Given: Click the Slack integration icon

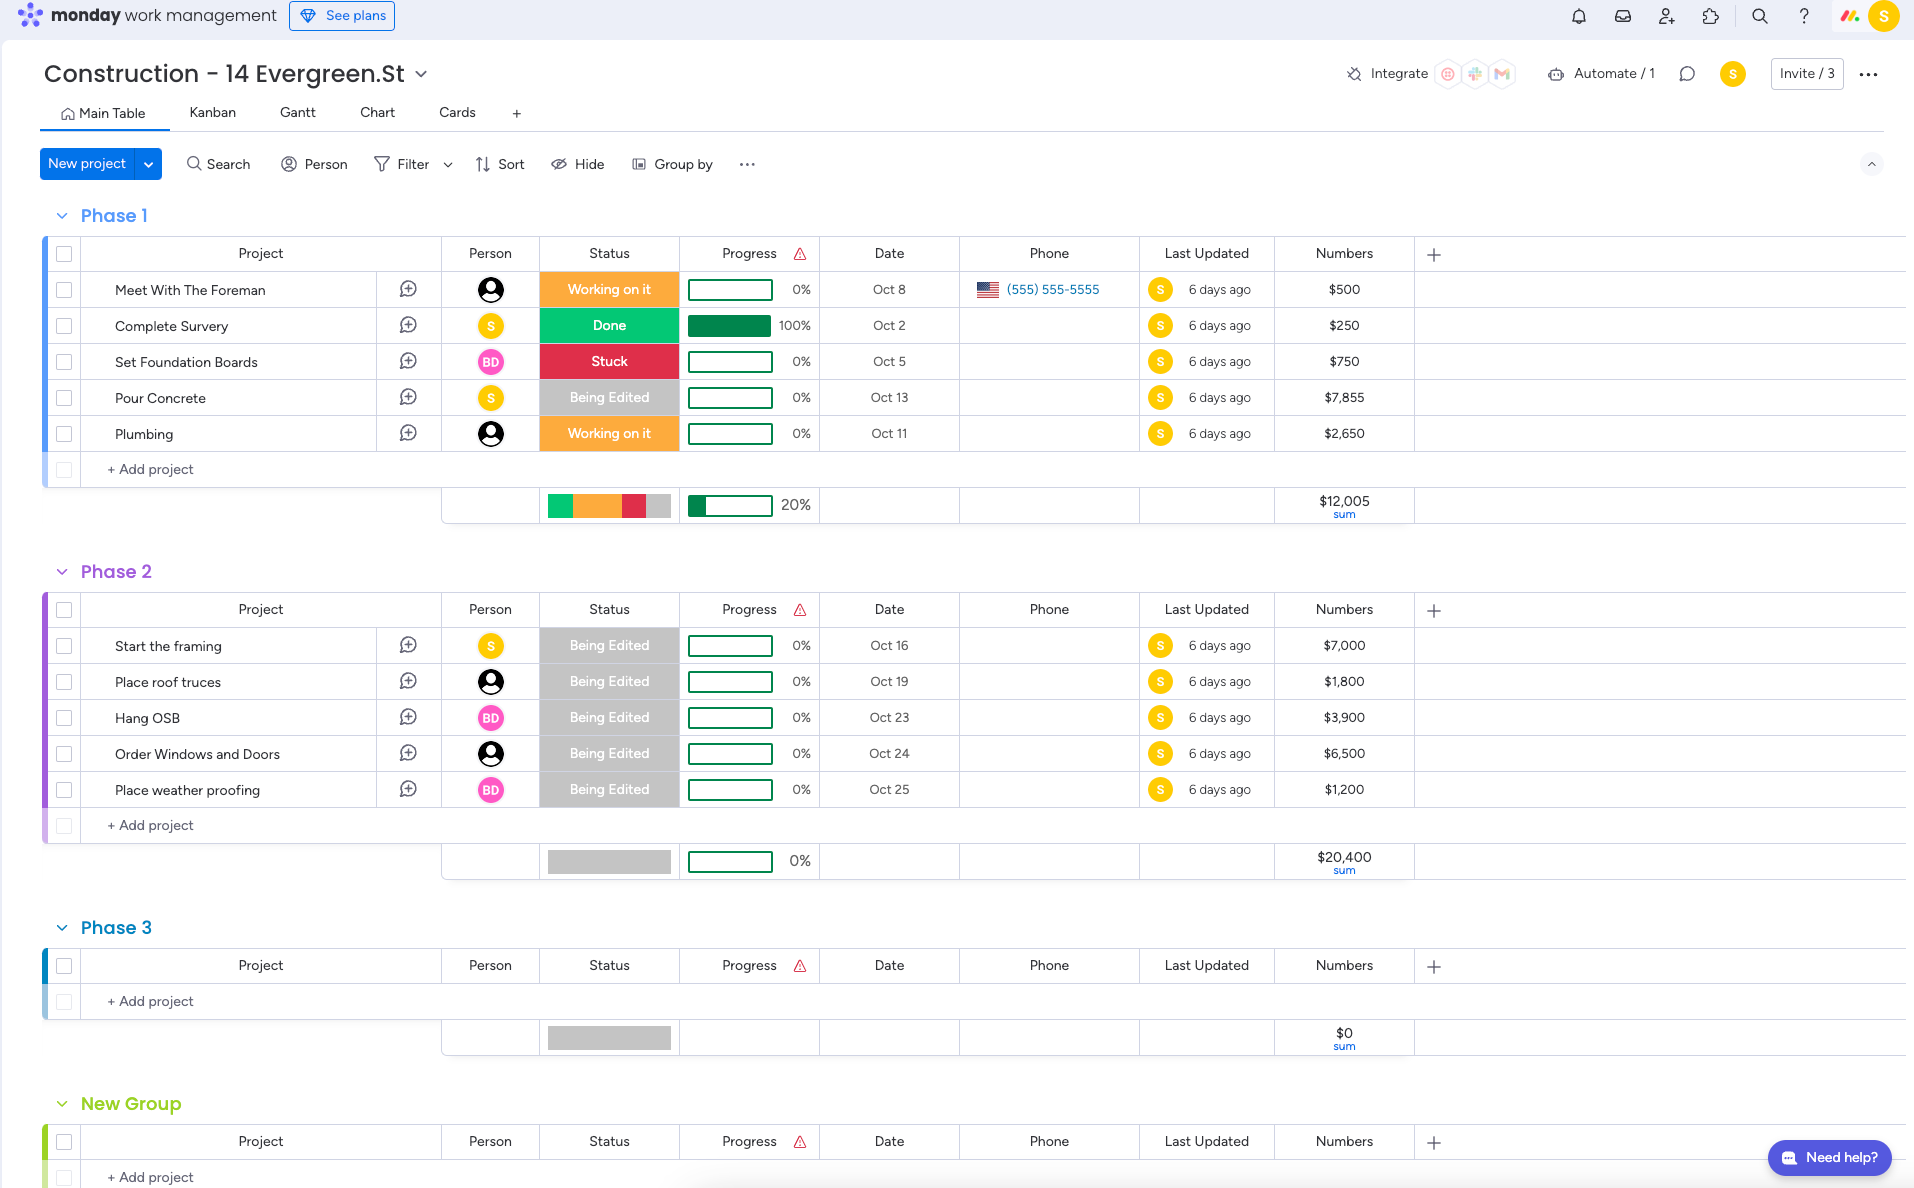Looking at the screenshot, I should 1475,74.
